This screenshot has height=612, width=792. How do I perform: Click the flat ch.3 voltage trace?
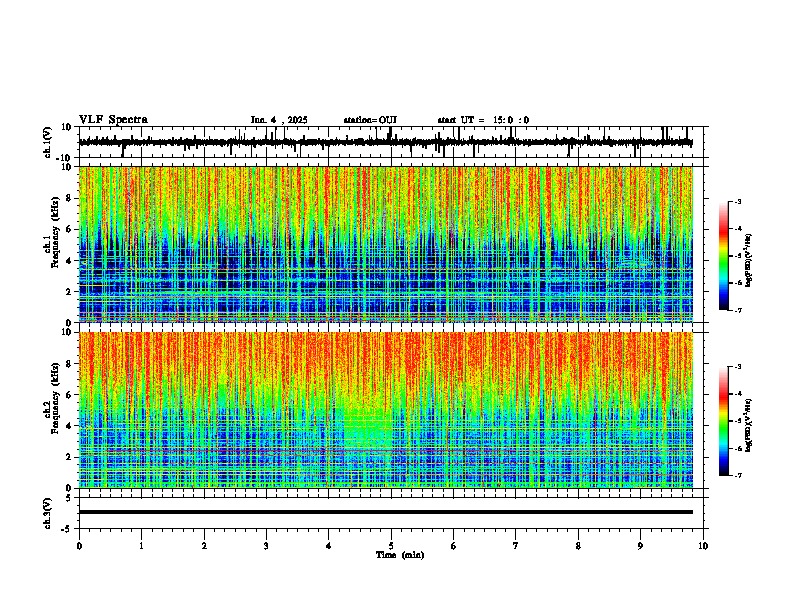click(x=386, y=512)
